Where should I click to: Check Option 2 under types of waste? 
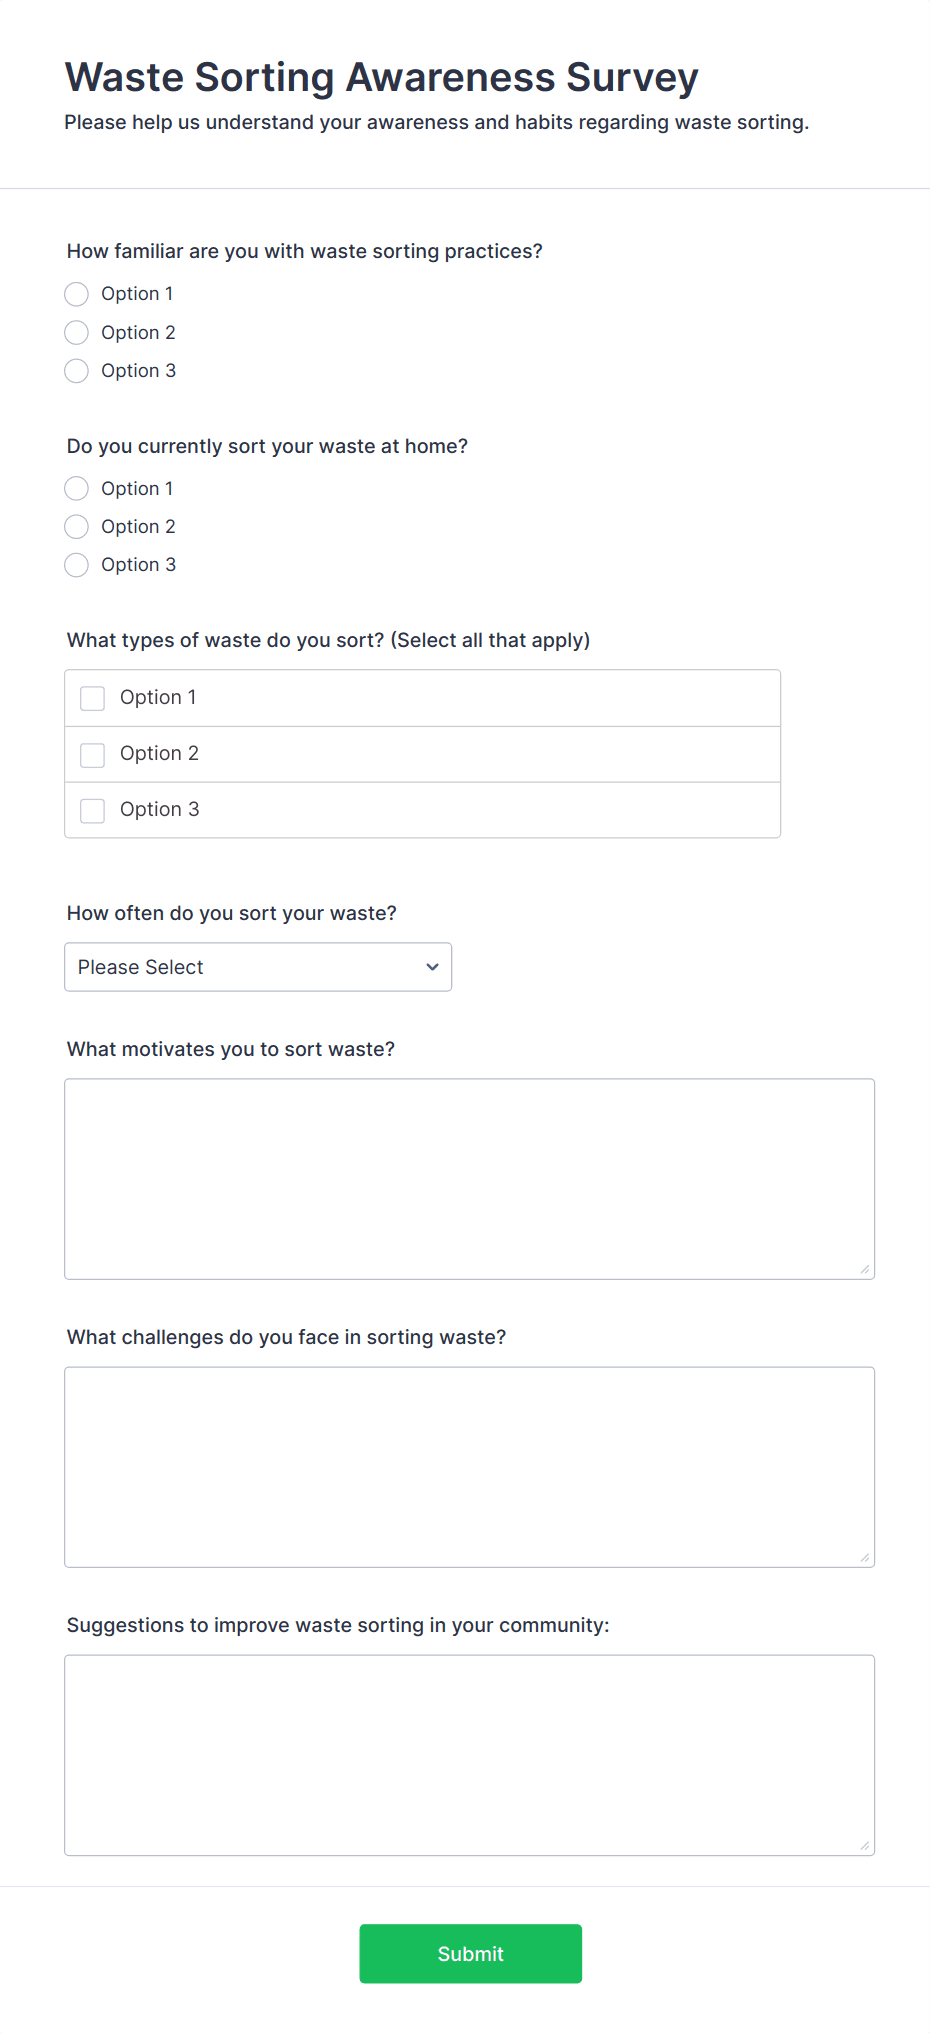point(93,754)
